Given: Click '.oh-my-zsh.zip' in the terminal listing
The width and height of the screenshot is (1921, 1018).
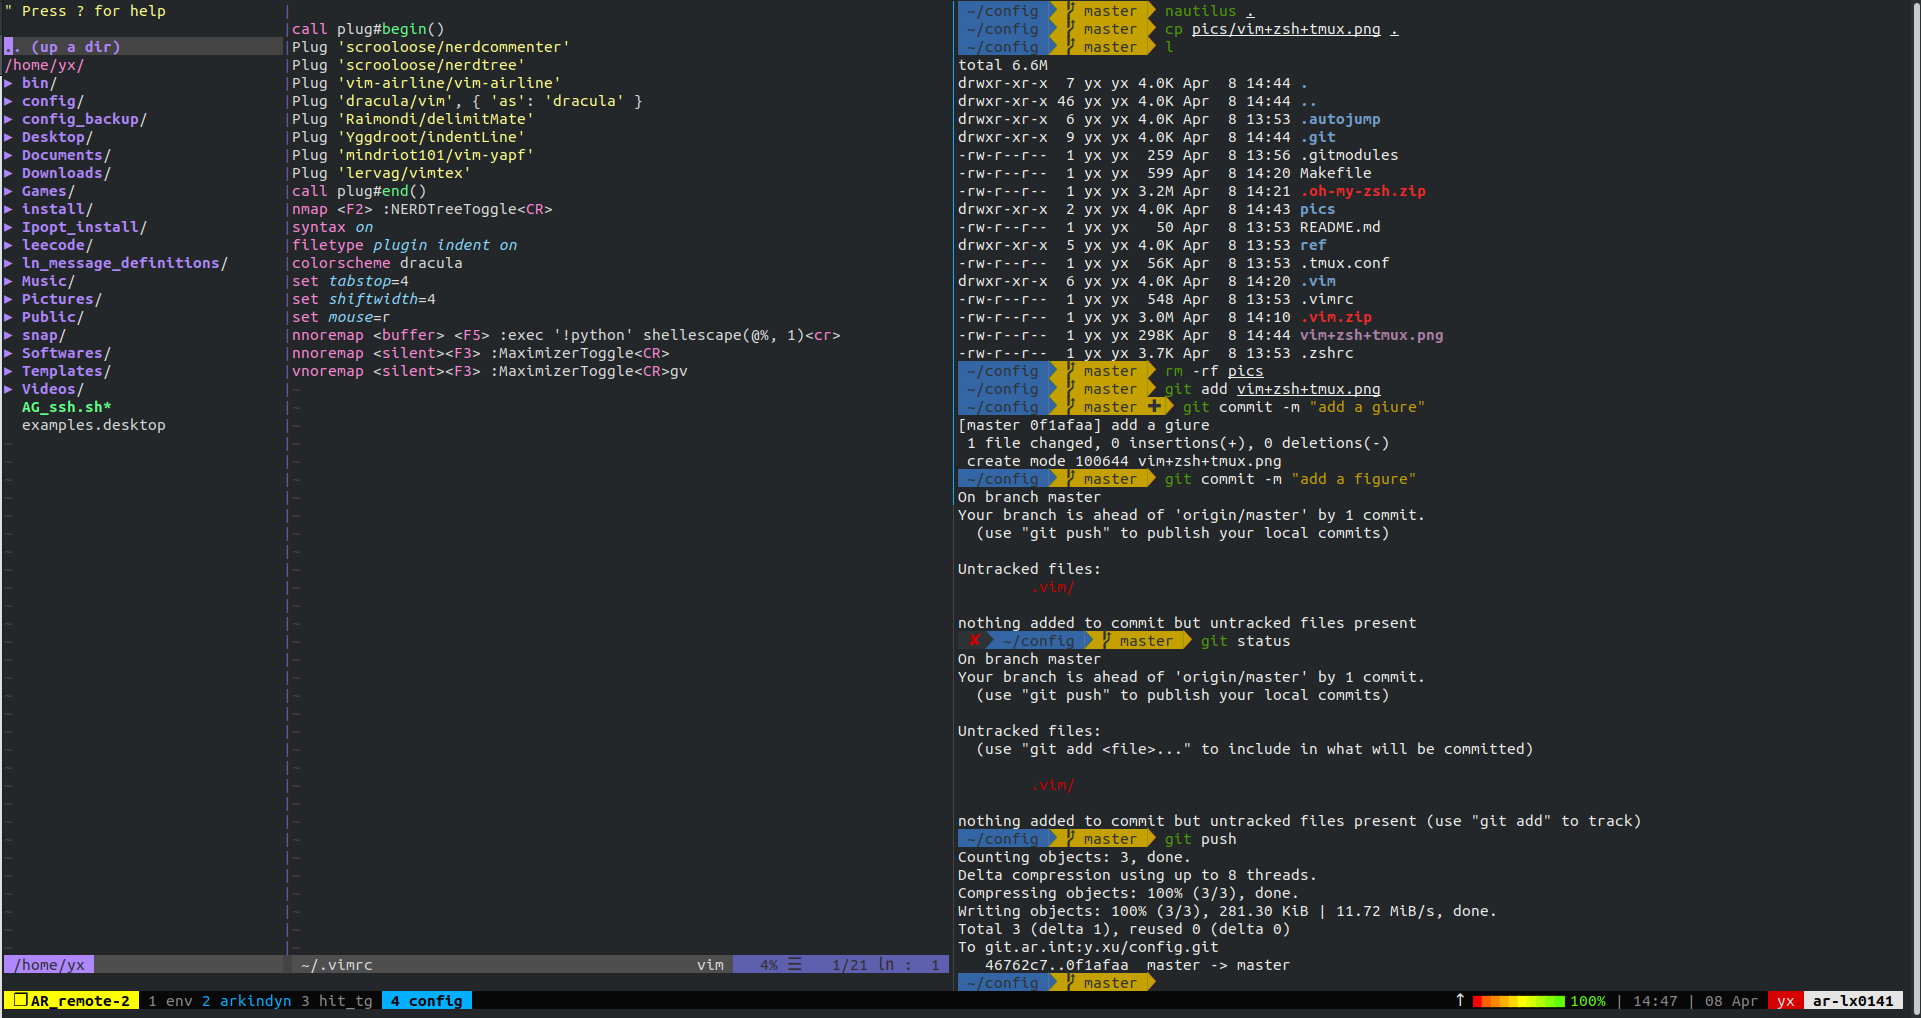Looking at the screenshot, I should tap(1363, 191).
